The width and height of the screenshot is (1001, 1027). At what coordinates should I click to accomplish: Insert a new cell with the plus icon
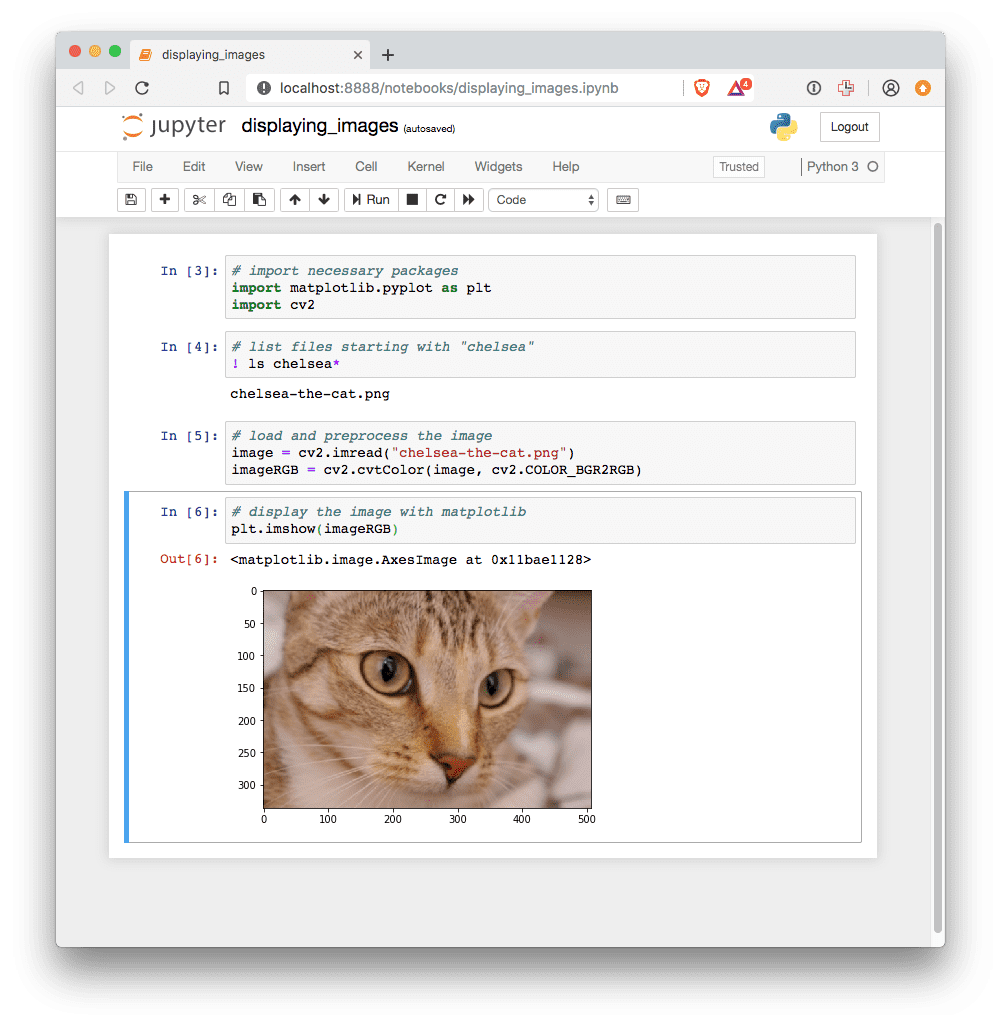point(164,200)
